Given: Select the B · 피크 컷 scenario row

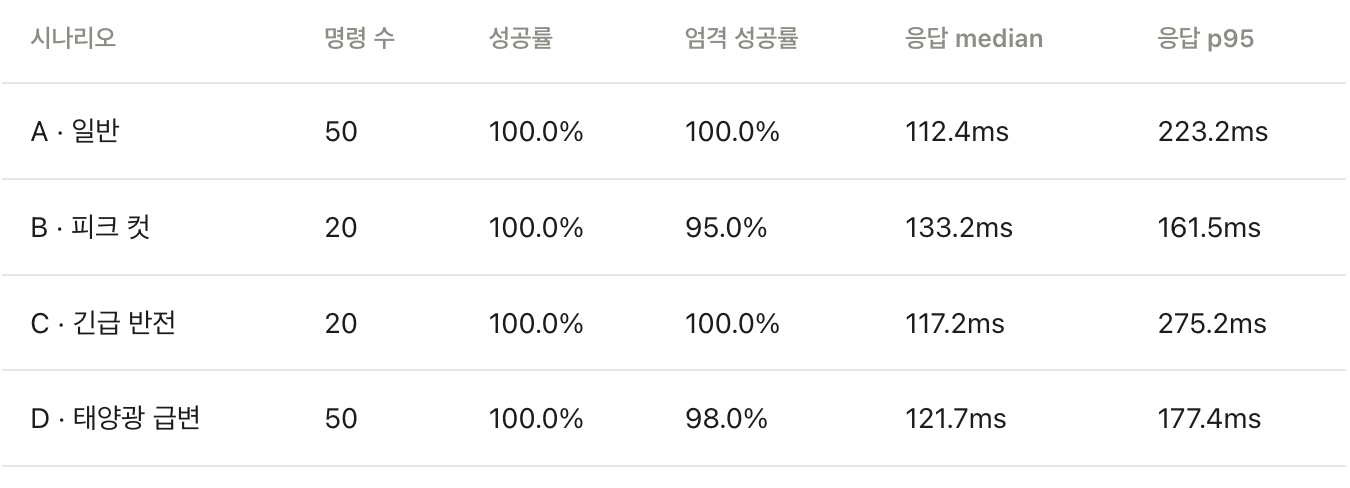Looking at the screenshot, I should pyautogui.click(x=674, y=227).
